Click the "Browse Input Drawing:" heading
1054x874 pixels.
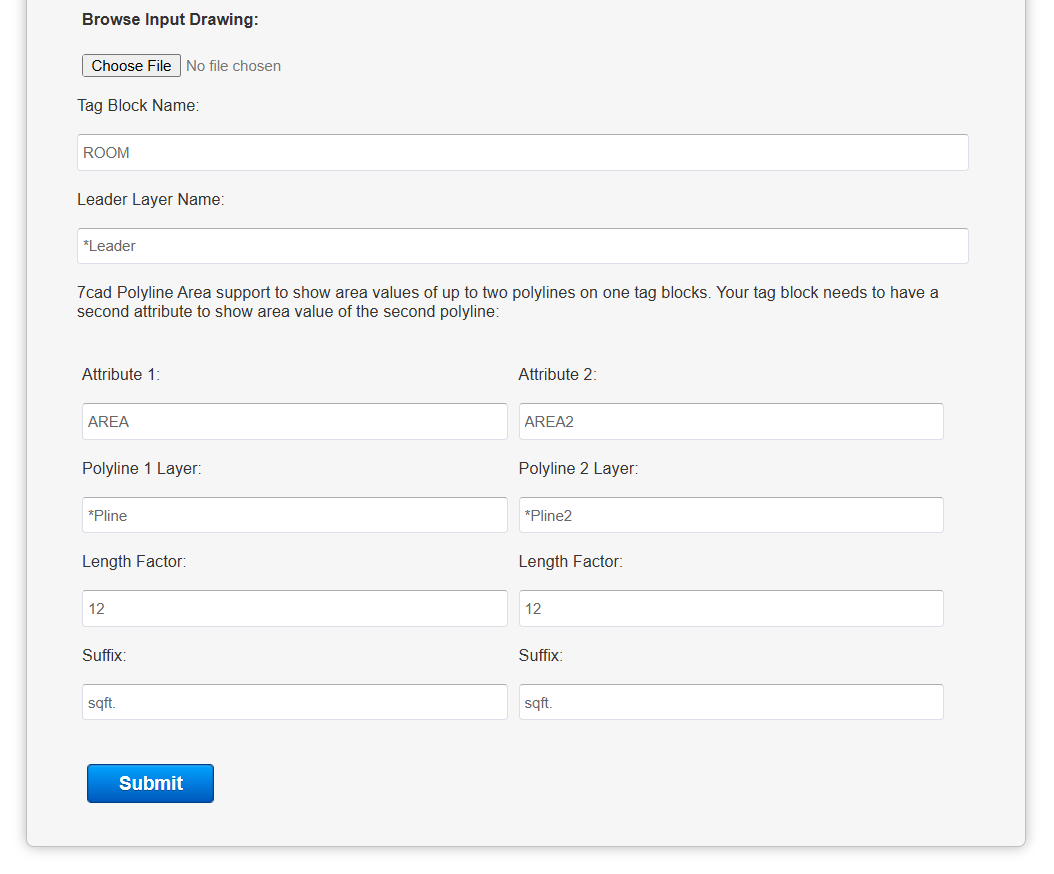170,19
